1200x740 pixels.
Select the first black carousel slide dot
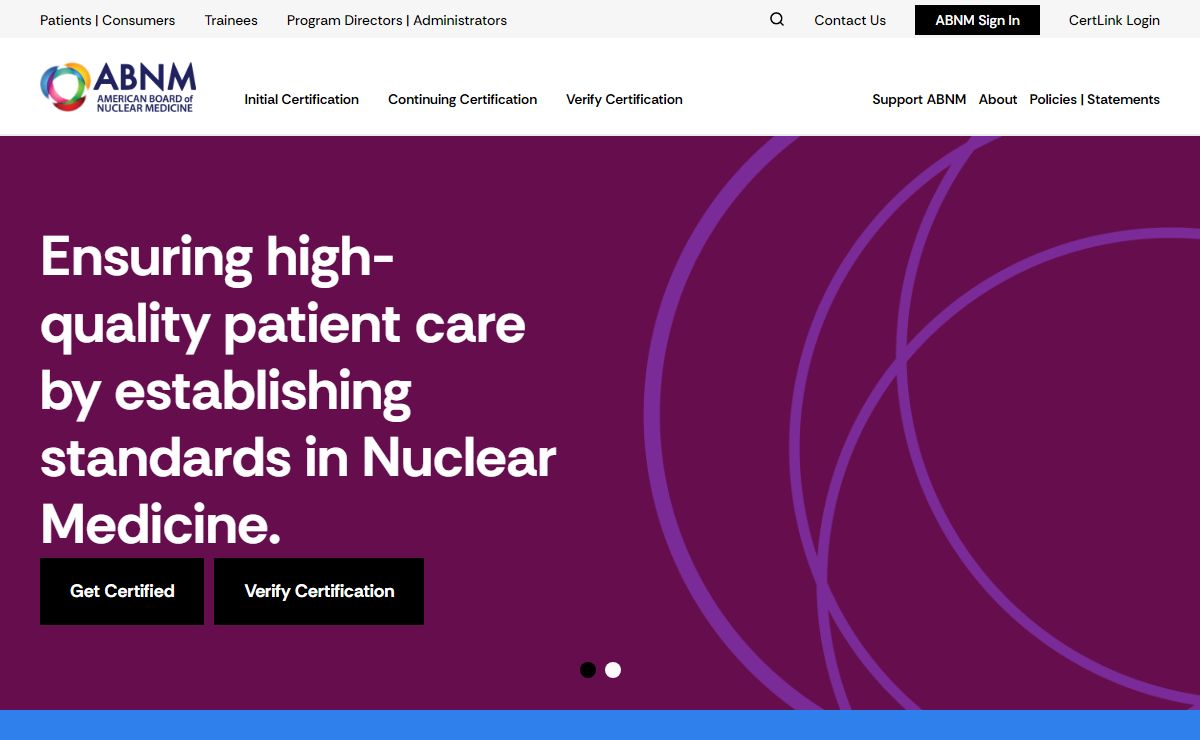(x=588, y=670)
